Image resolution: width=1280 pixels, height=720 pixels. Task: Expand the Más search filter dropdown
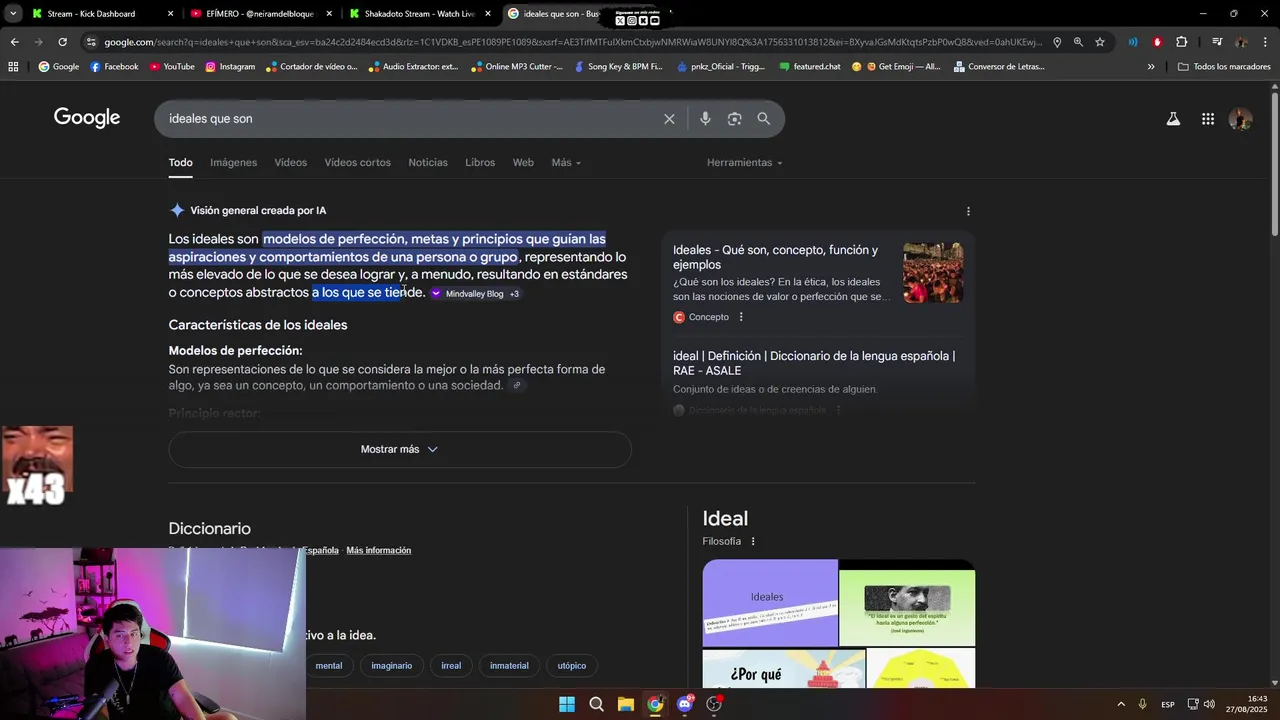566,163
